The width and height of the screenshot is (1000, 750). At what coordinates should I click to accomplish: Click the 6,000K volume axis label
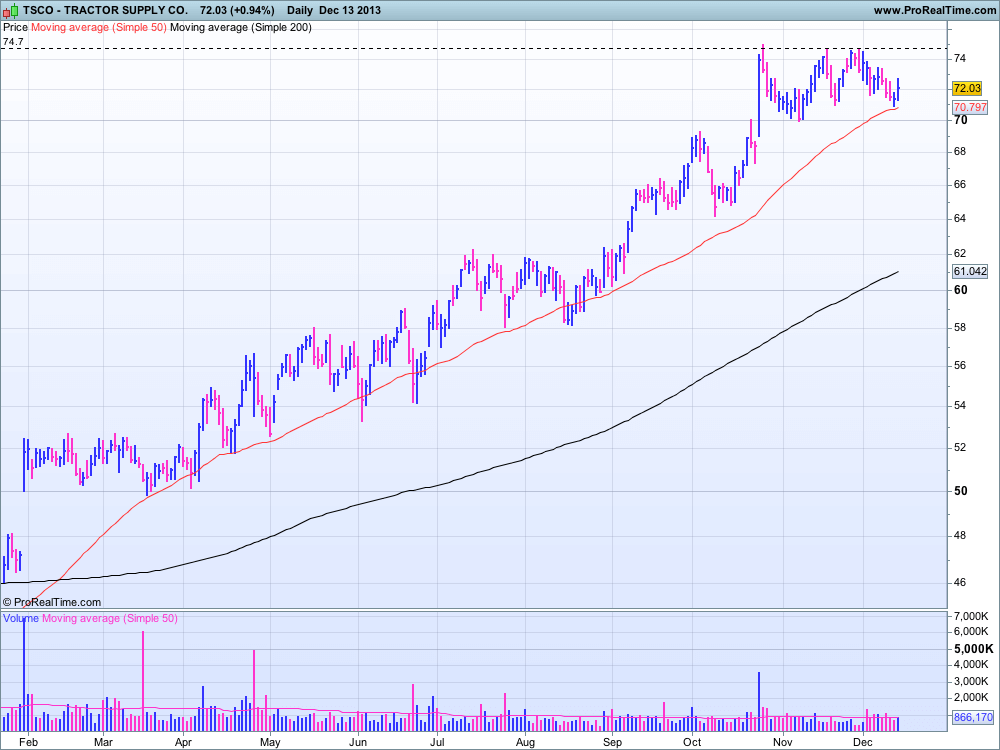pyautogui.click(x=971, y=631)
